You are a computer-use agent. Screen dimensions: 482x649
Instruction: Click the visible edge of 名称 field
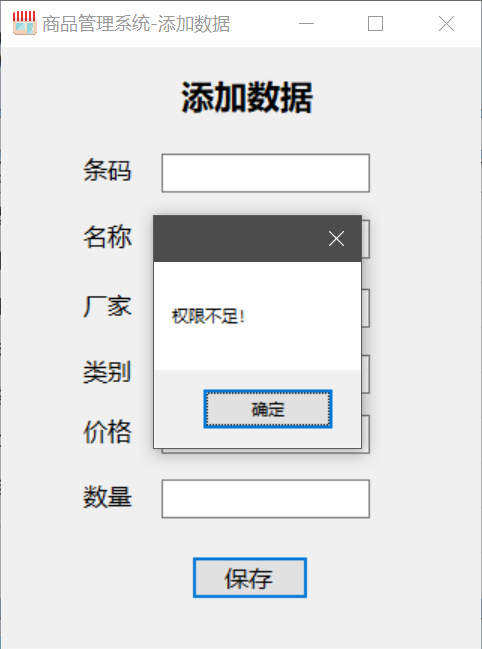pyautogui.click(x=366, y=239)
